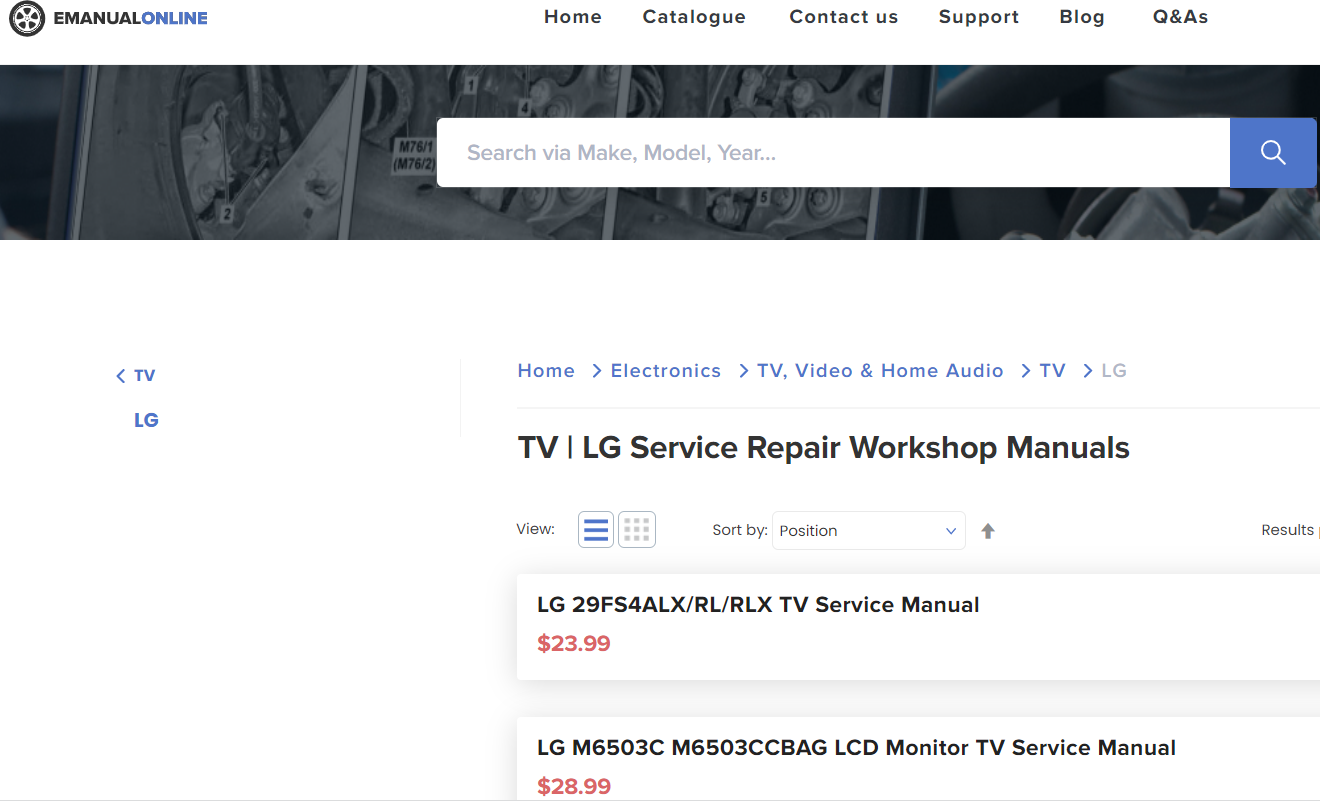Open Support in the top navigation
Image resolution: width=1320 pixels, height=804 pixels.
[979, 17]
